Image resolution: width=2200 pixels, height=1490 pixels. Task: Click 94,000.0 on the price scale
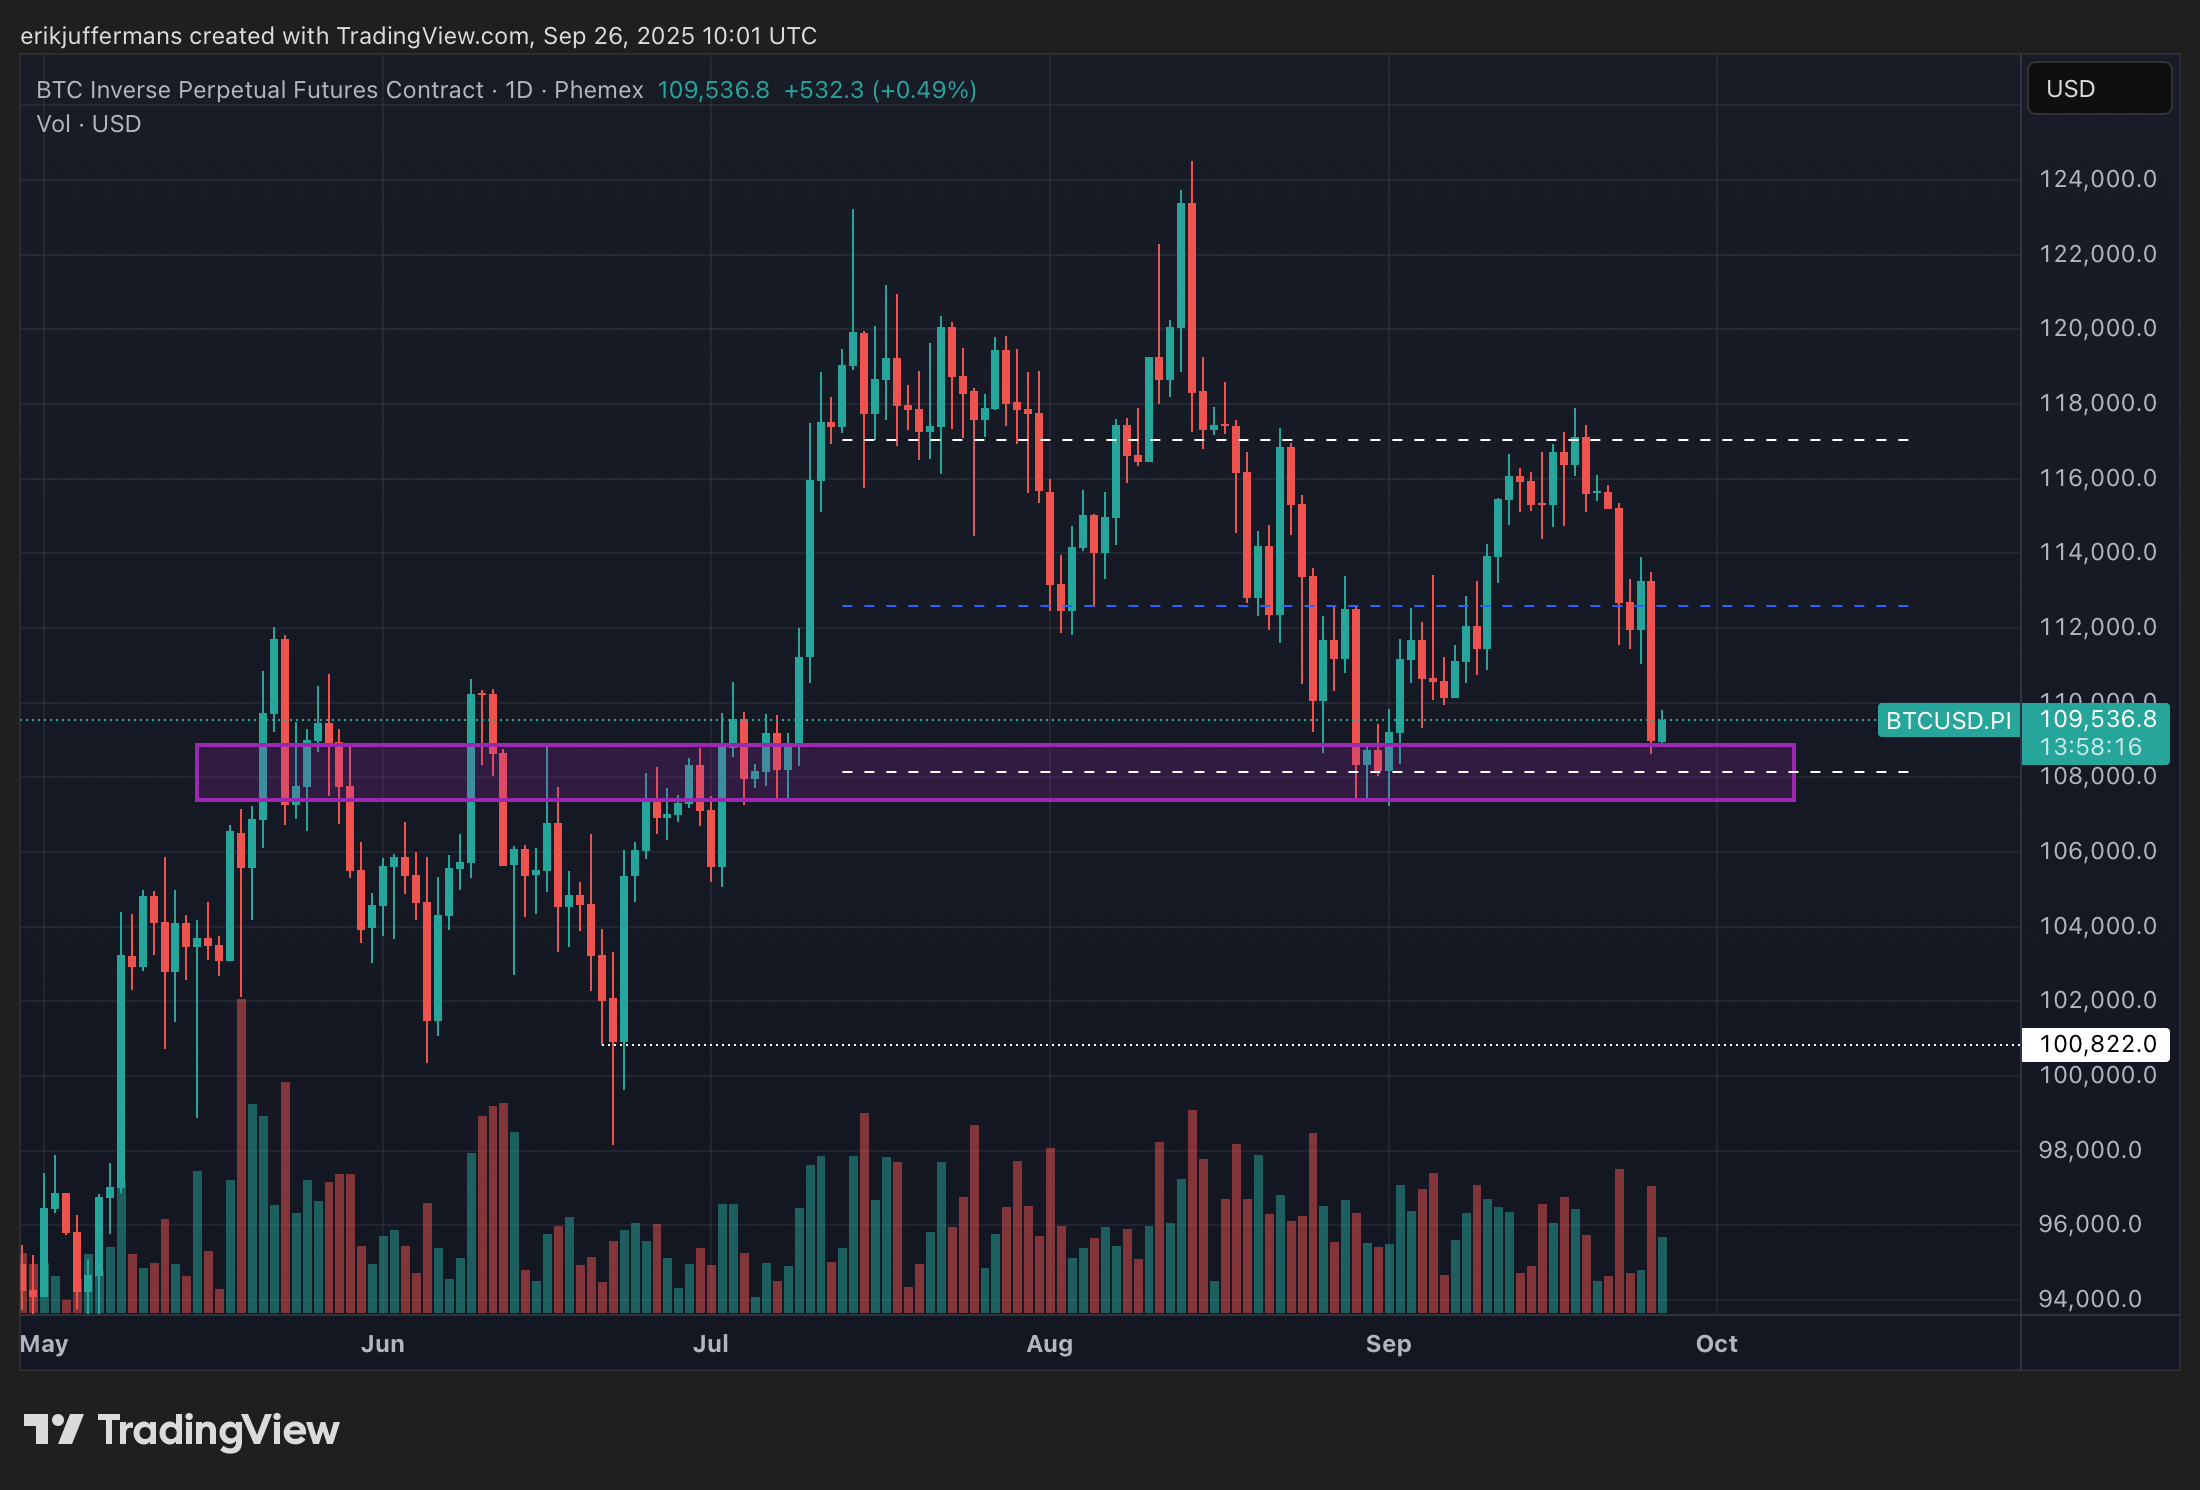click(x=2089, y=1299)
